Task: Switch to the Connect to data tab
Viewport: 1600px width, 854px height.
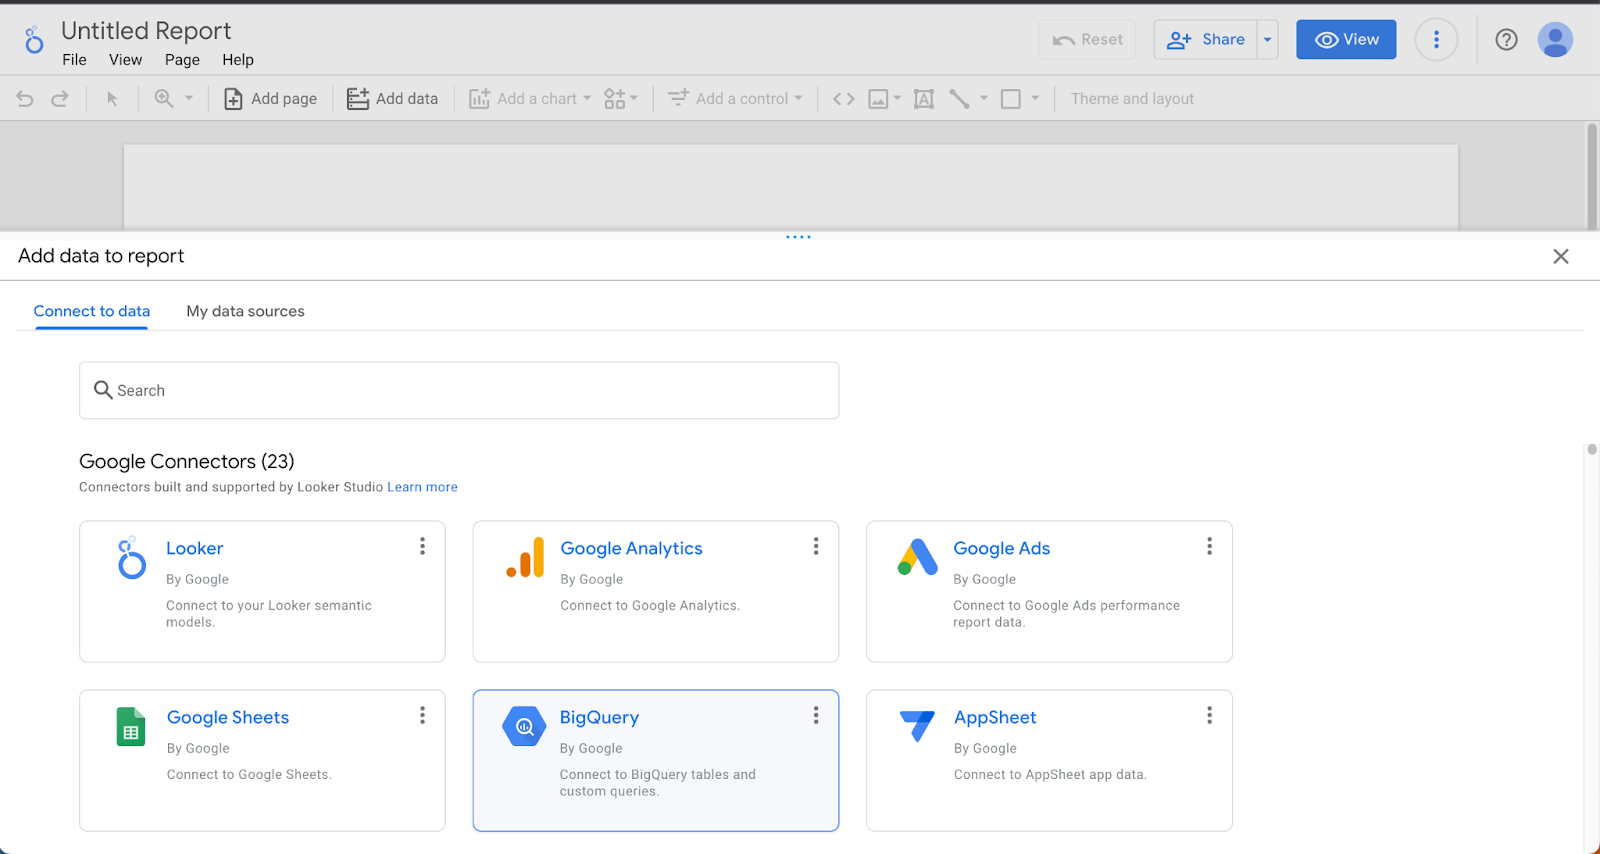Action: [x=92, y=311]
